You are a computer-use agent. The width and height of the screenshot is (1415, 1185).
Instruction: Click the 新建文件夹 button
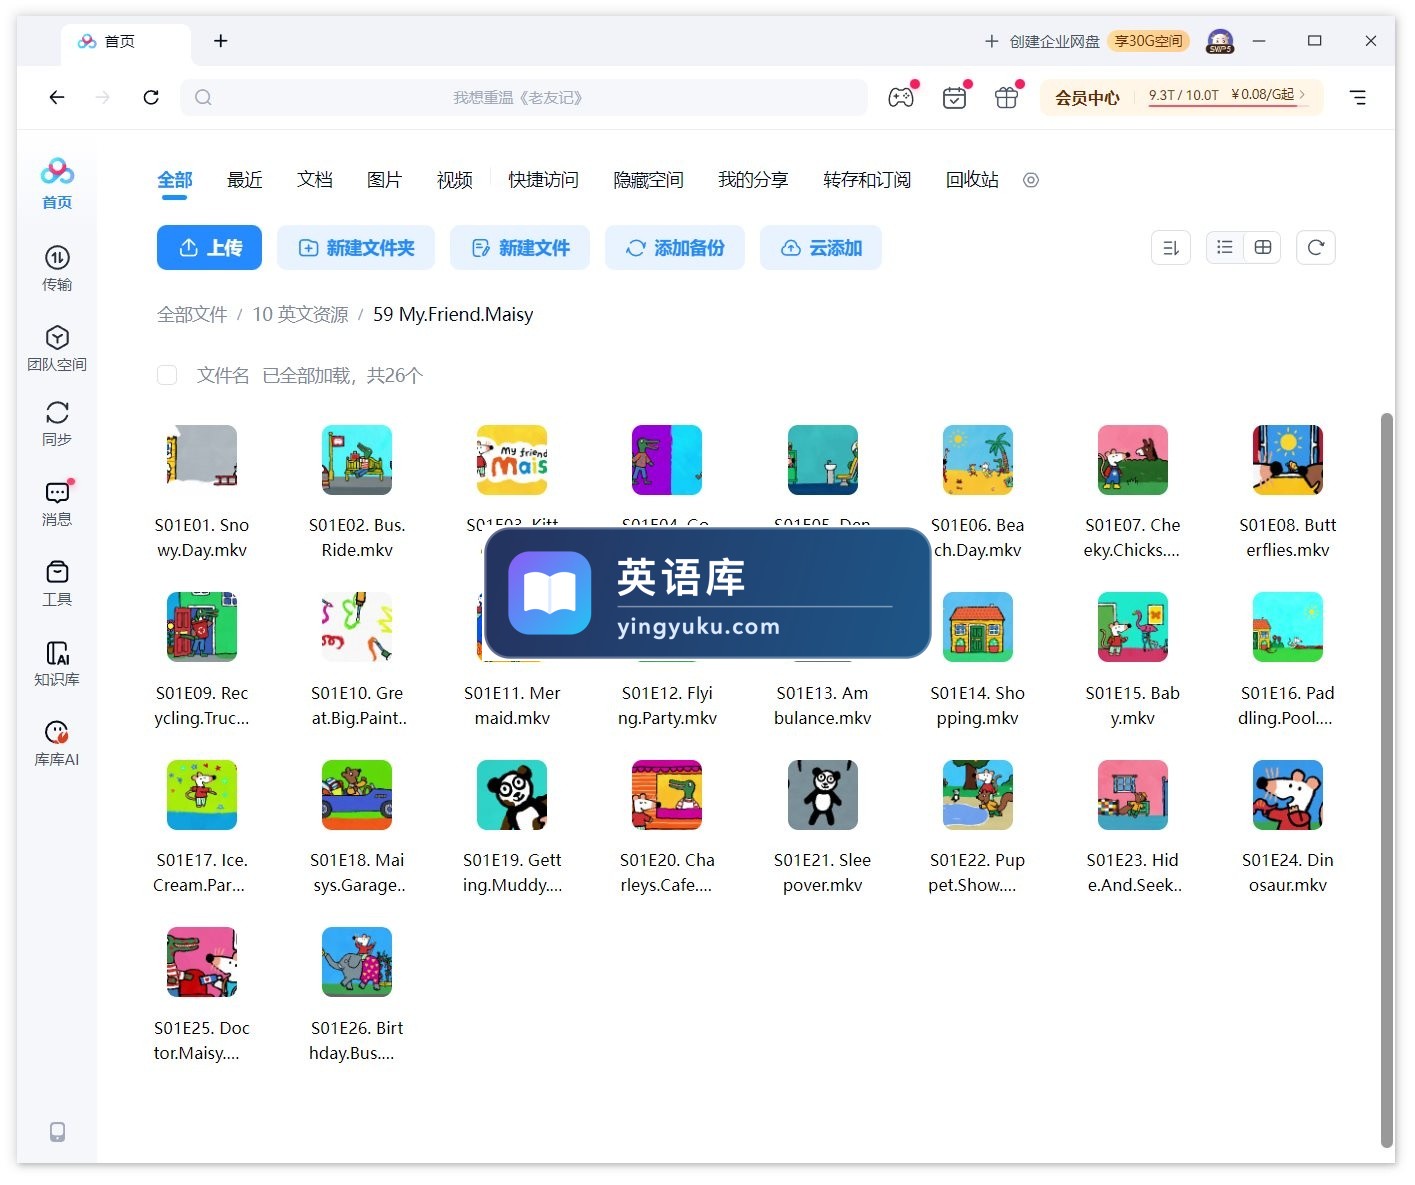pos(356,248)
